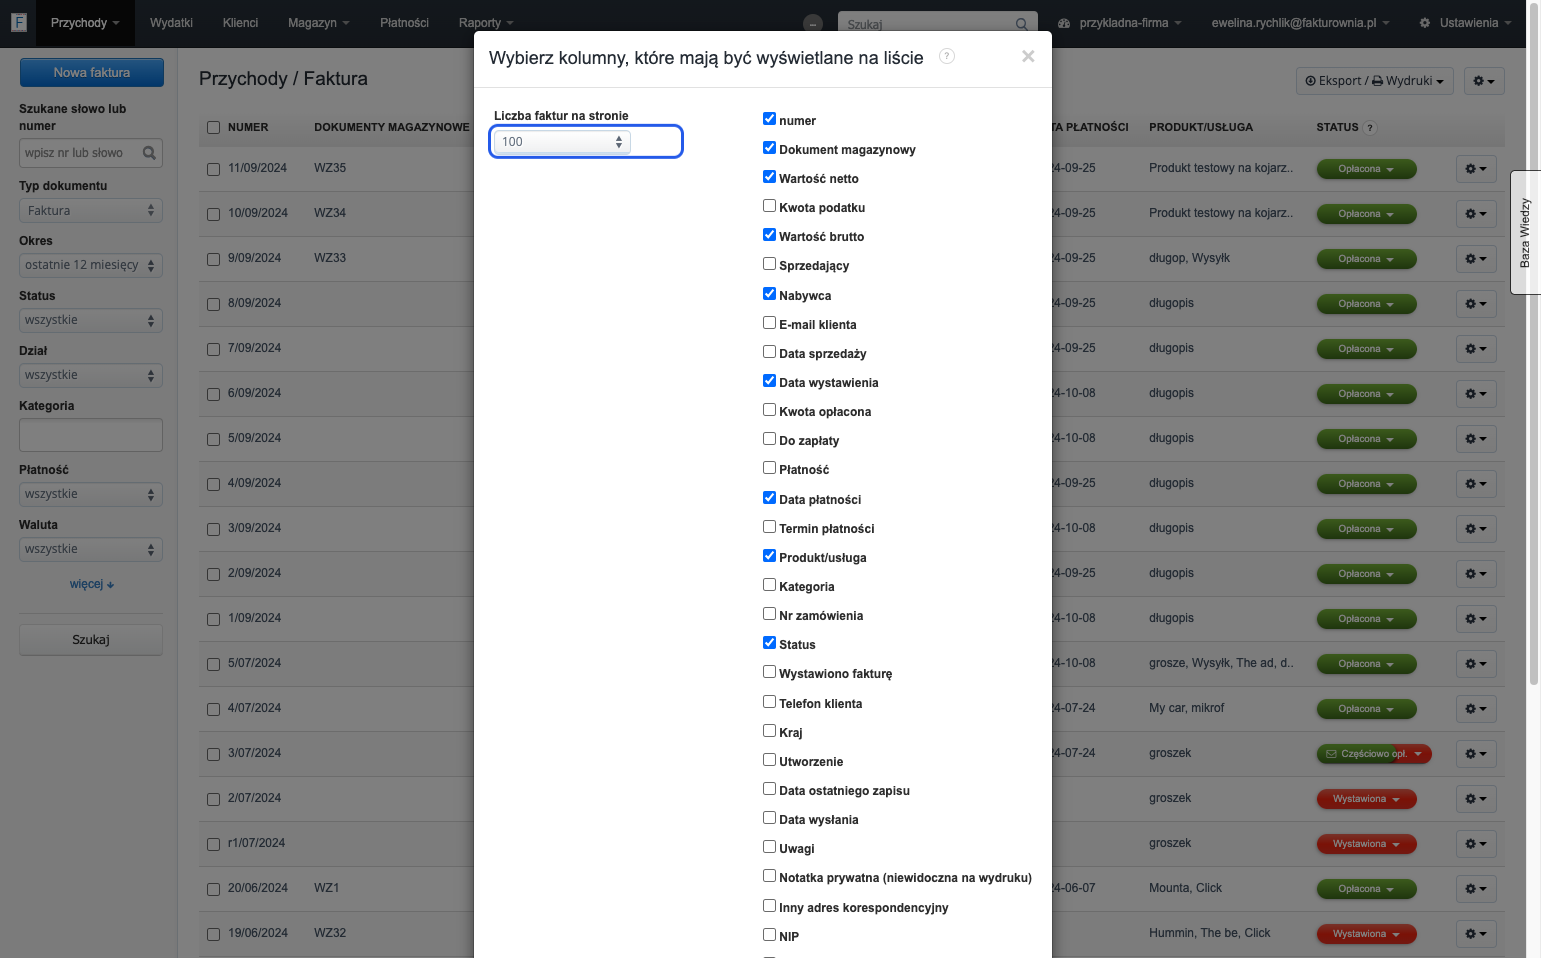The width and height of the screenshot is (1541, 958).
Task: Click the Szukaj filter button
Action: [91, 640]
